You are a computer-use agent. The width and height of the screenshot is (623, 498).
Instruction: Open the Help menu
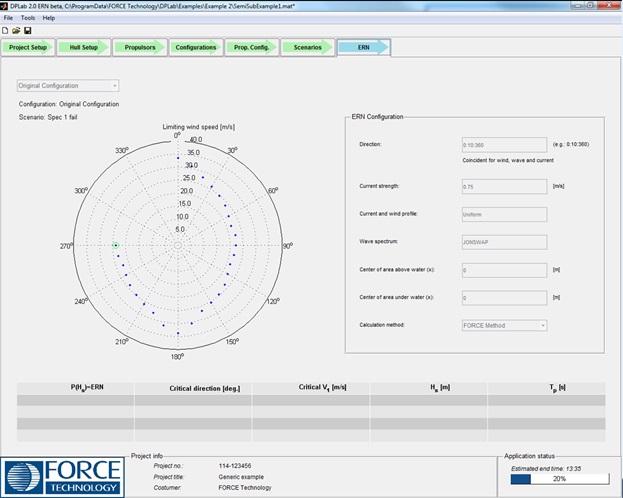[49, 18]
